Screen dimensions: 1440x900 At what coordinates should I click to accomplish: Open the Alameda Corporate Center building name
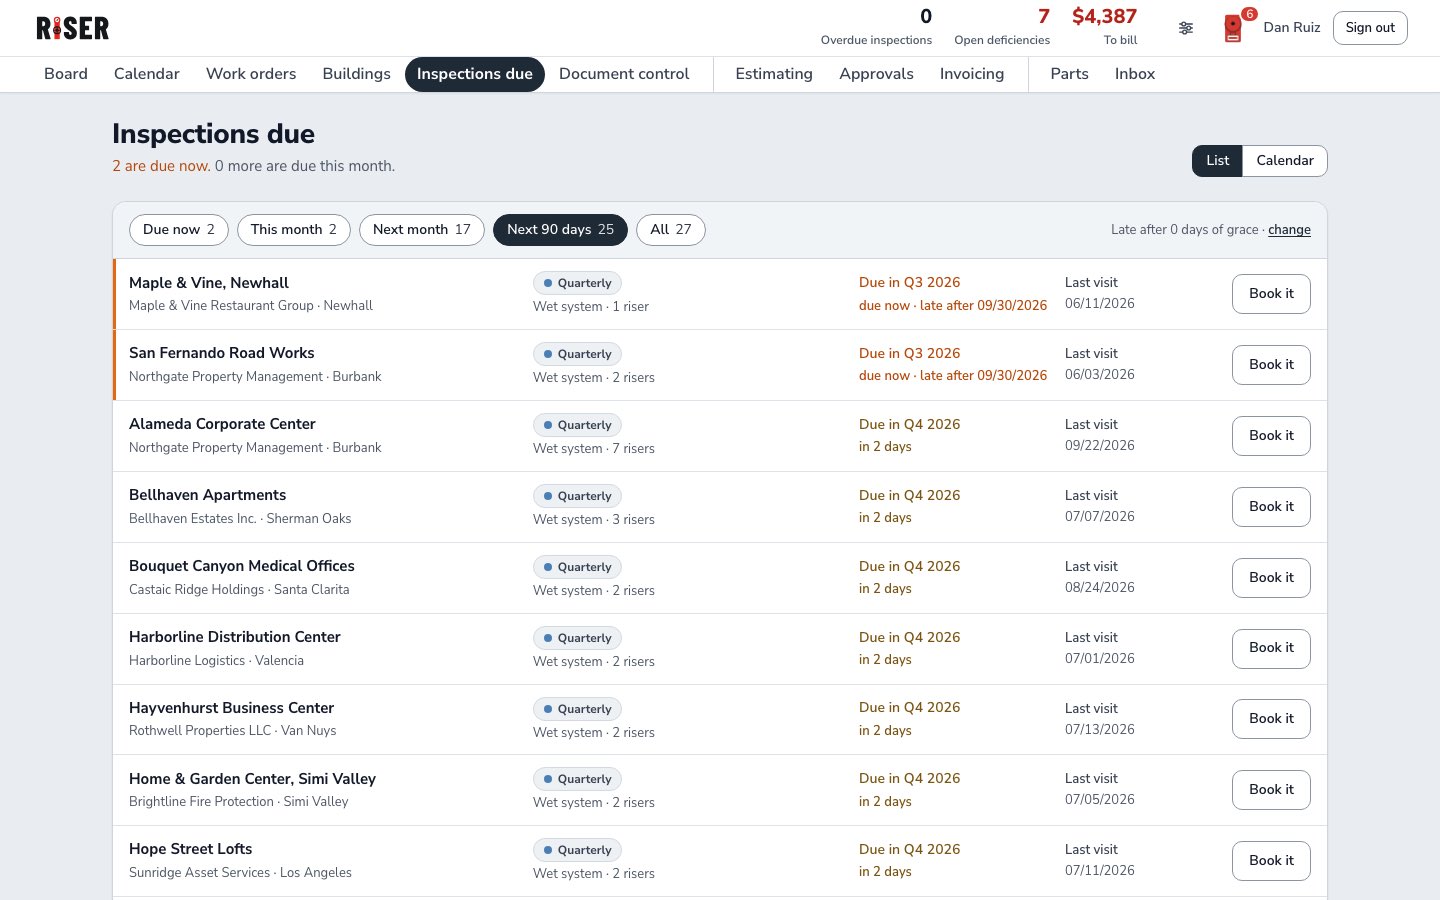coord(222,424)
